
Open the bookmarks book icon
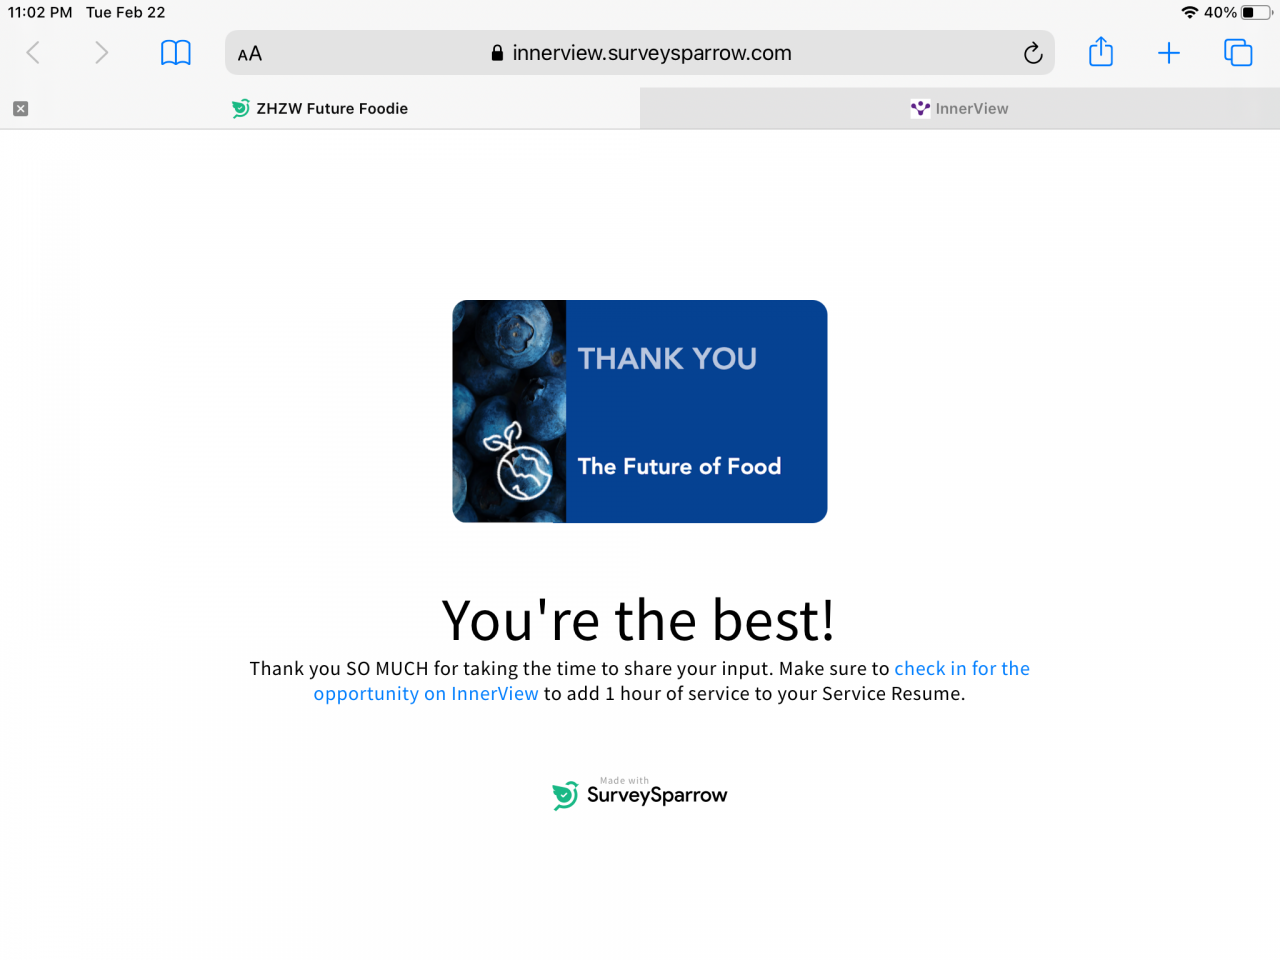click(x=176, y=53)
